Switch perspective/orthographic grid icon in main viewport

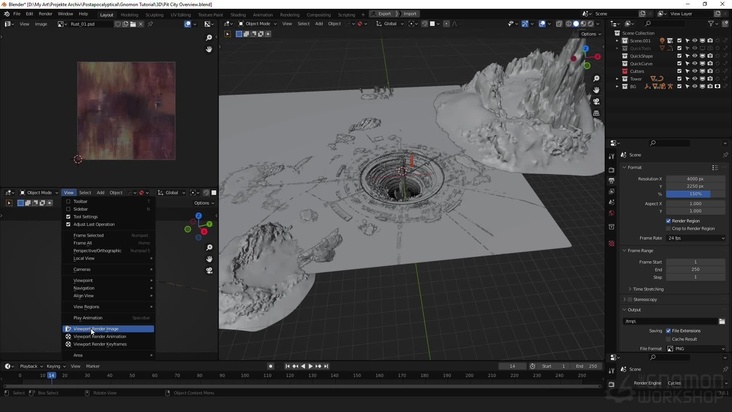pyautogui.click(x=596, y=113)
